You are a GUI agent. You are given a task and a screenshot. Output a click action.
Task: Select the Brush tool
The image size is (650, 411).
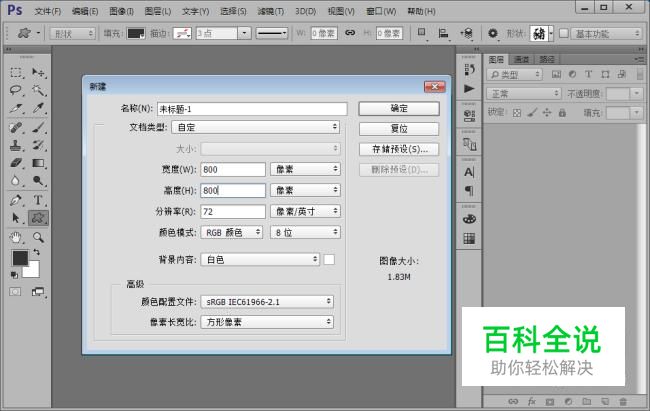pyautogui.click(x=38, y=127)
